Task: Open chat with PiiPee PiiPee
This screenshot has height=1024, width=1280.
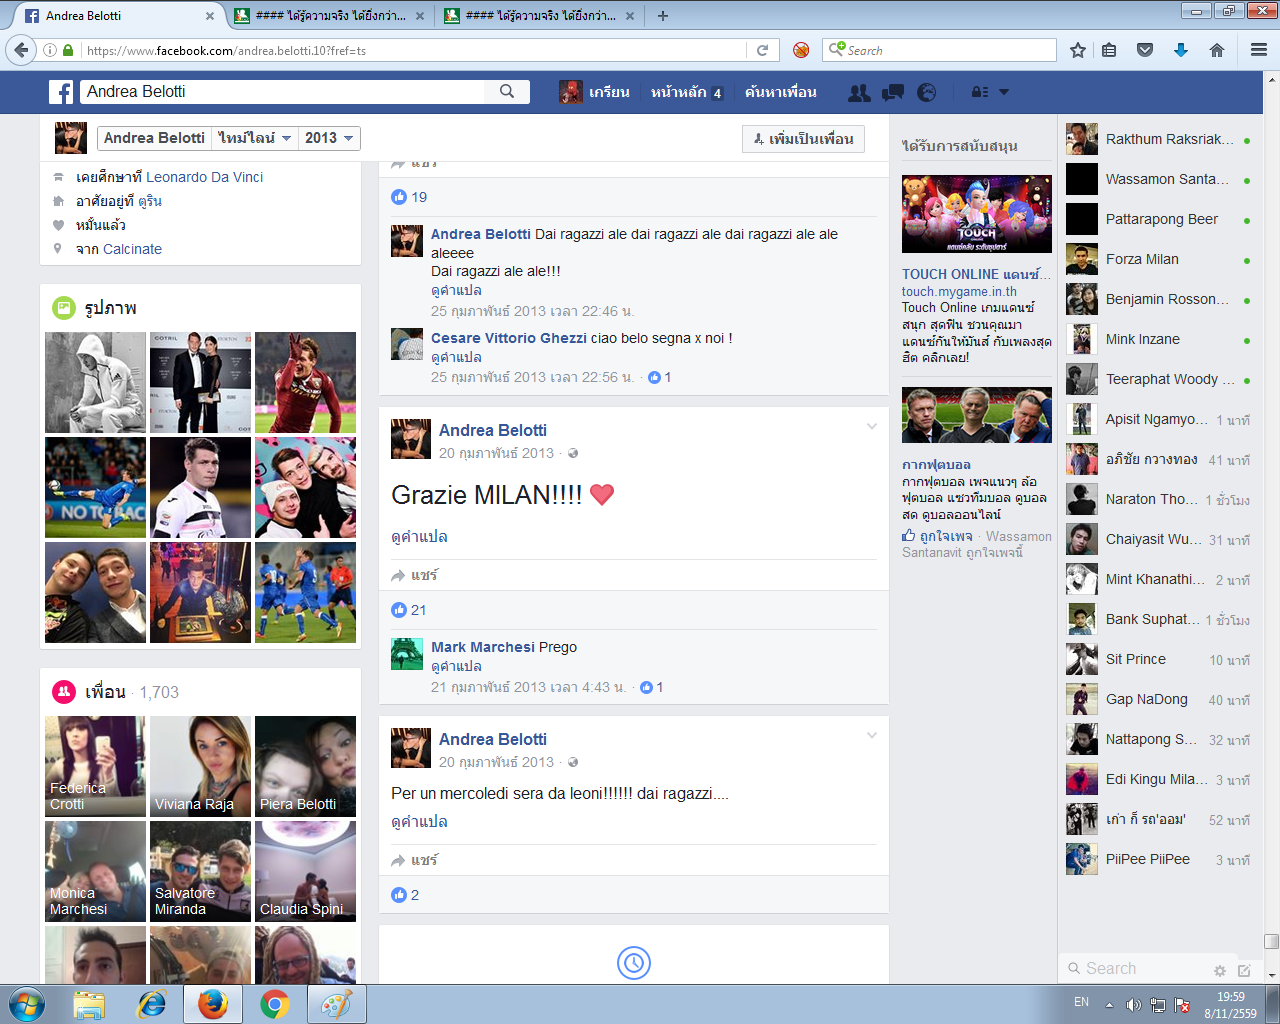Action: [1158, 859]
